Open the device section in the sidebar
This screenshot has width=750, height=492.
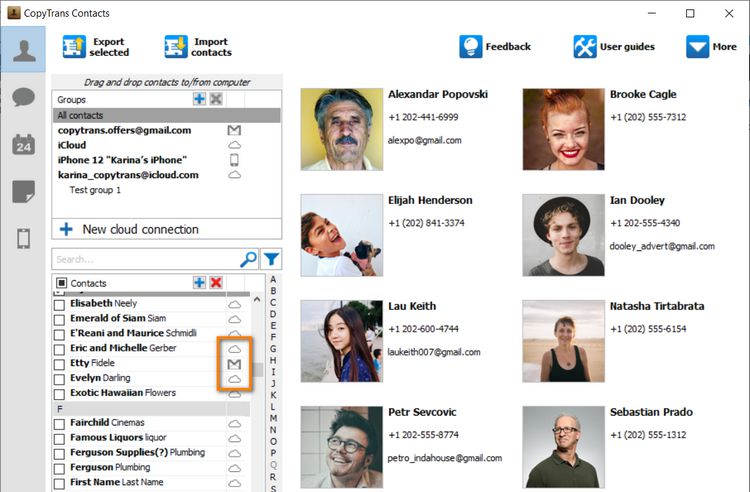click(23, 238)
